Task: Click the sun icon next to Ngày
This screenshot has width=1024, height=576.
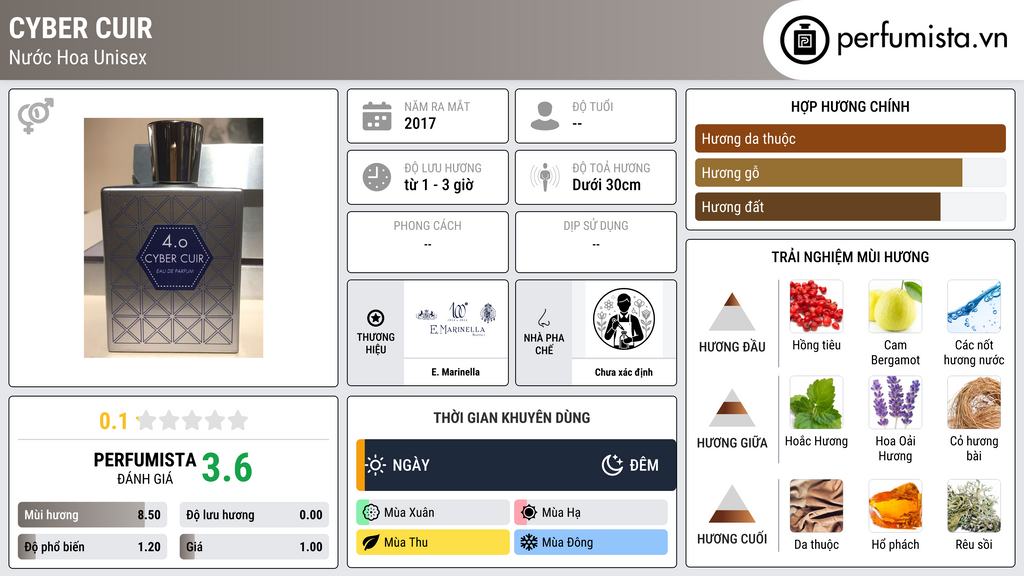Action: click(x=376, y=465)
